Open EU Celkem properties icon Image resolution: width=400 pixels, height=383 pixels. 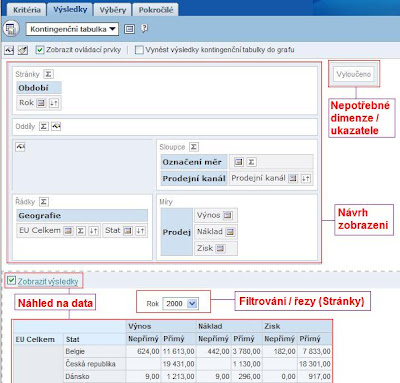(68, 231)
